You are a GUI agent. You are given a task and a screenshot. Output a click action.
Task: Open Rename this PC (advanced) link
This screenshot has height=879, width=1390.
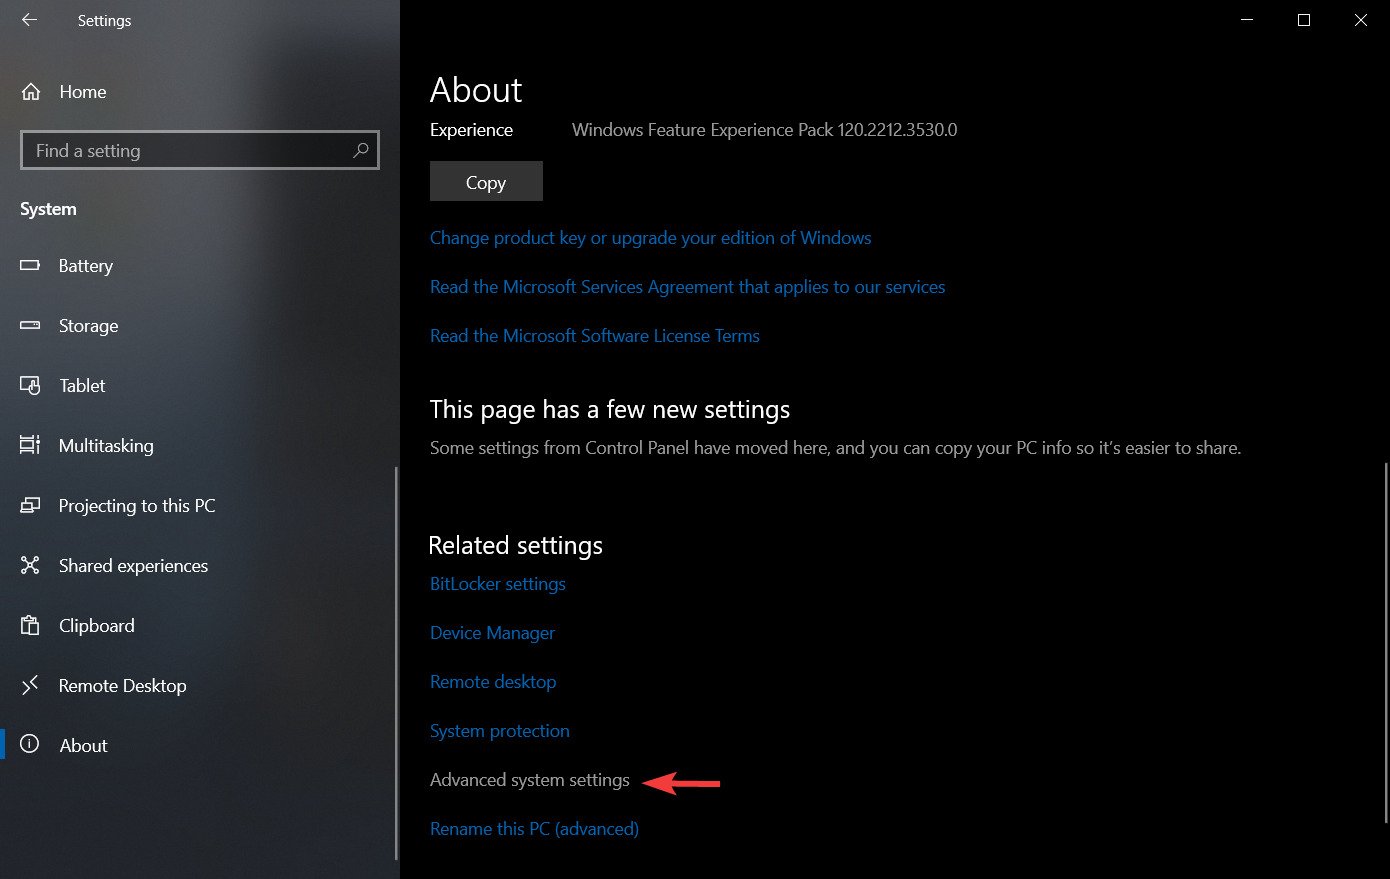[534, 829]
